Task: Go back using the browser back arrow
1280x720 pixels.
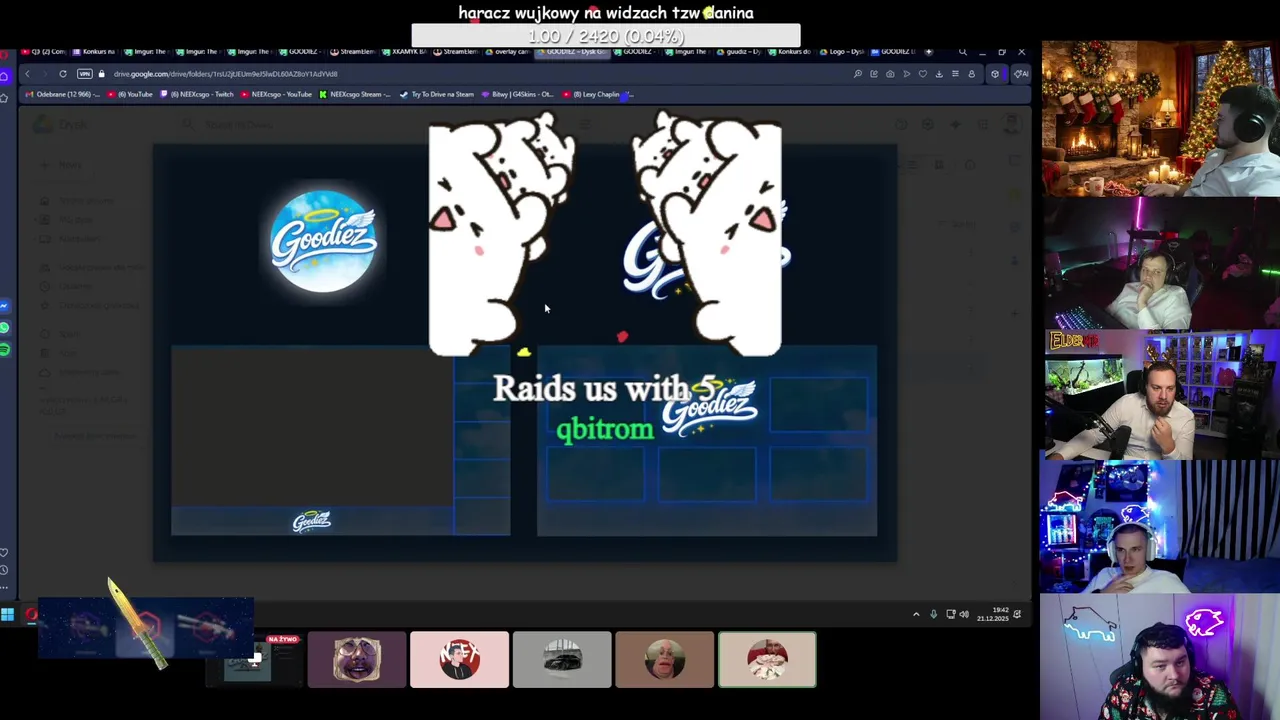Action: 27,74
